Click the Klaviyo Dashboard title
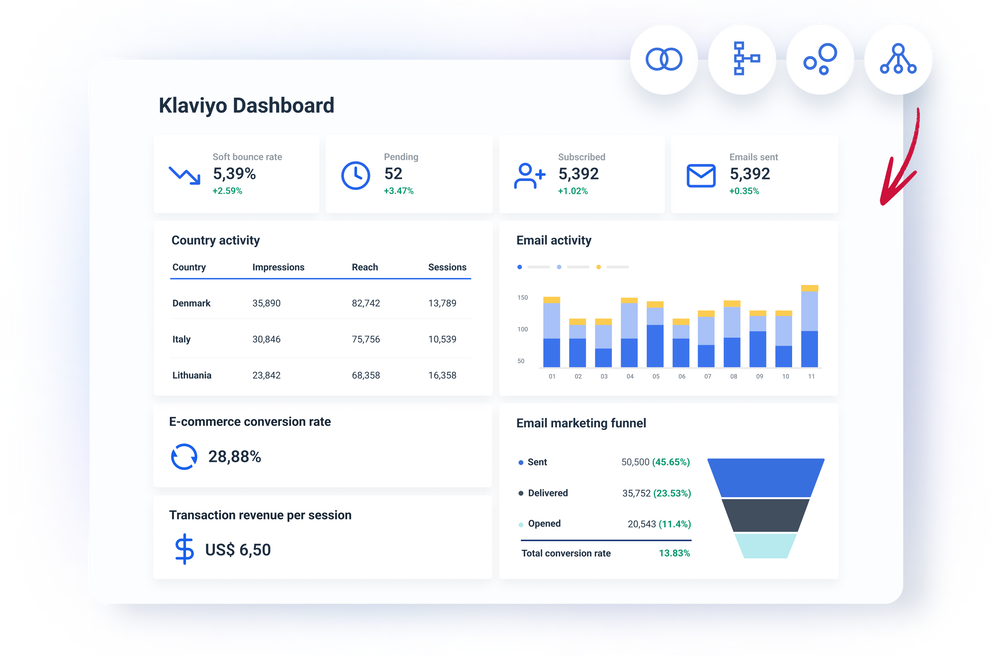 246,105
